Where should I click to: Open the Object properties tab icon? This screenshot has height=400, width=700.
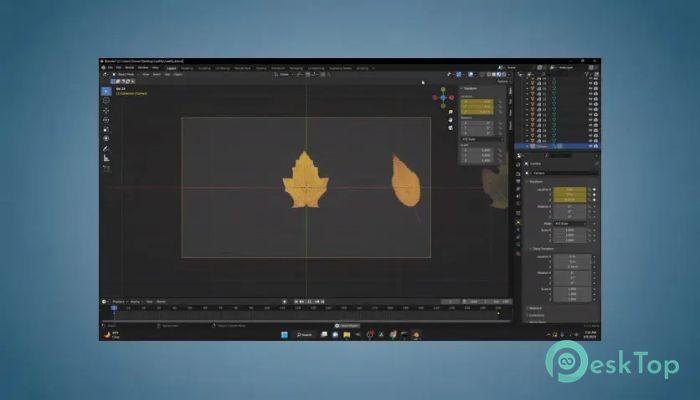518,222
